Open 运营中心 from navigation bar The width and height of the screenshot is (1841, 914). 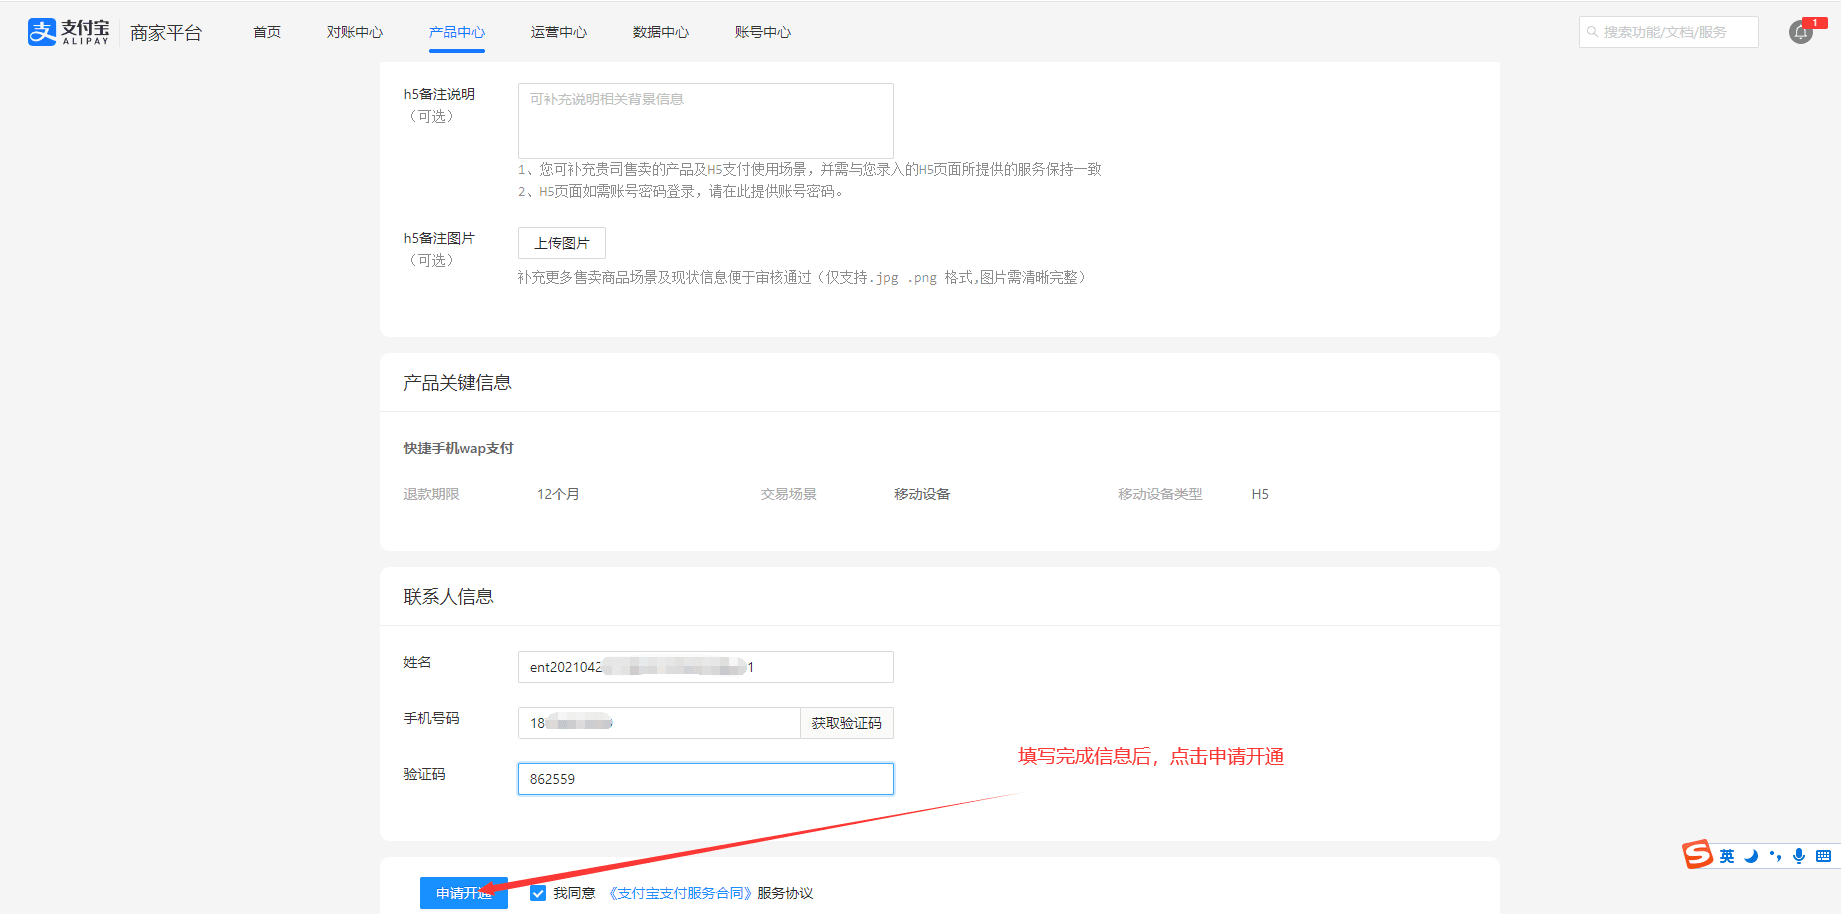tap(559, 32)
